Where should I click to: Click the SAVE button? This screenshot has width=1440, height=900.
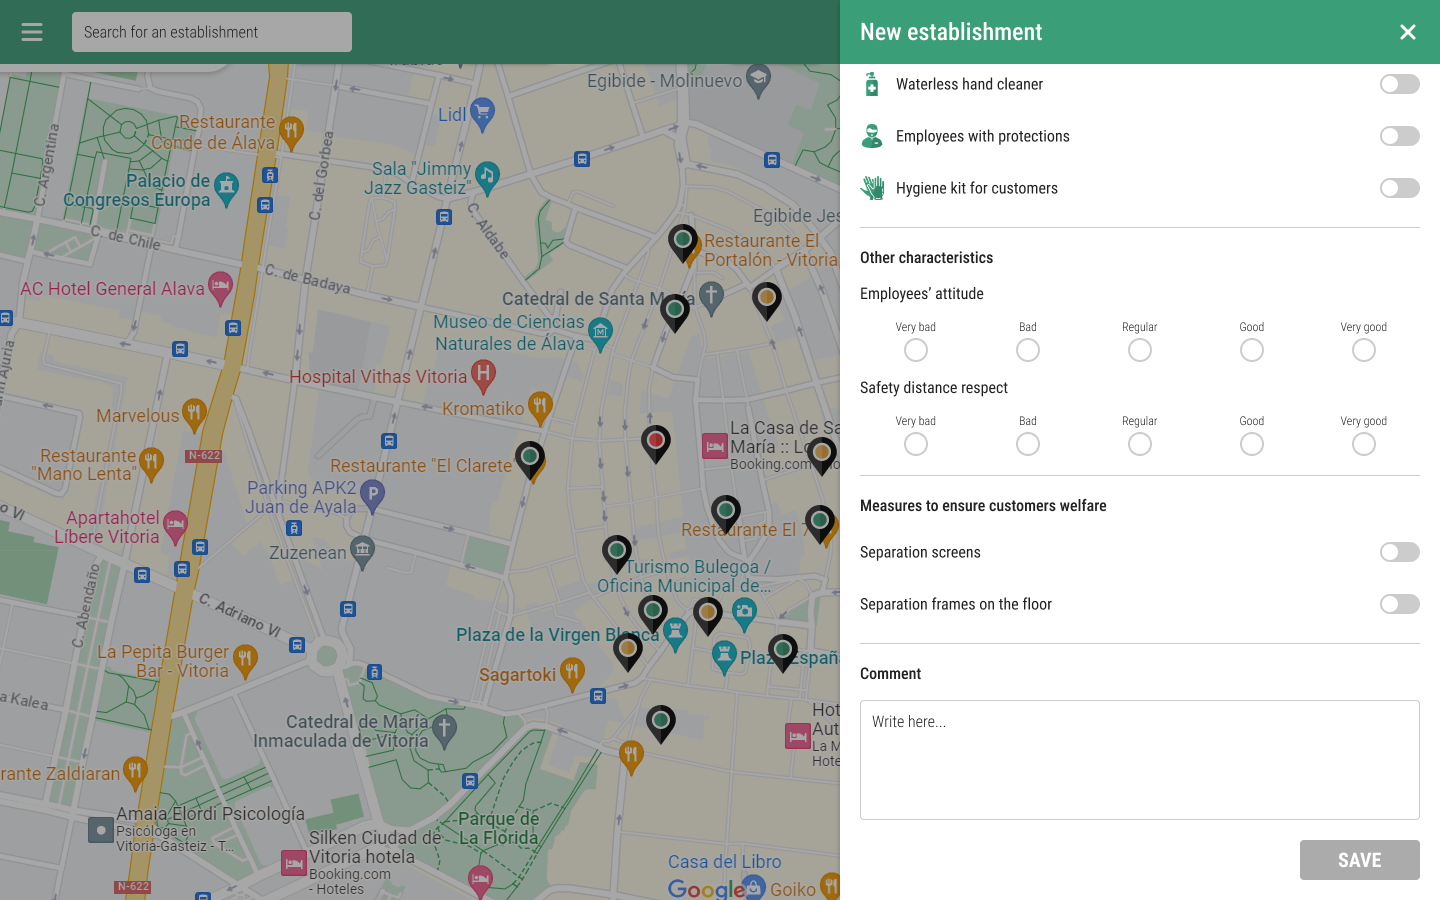[x=1360, y=860]
